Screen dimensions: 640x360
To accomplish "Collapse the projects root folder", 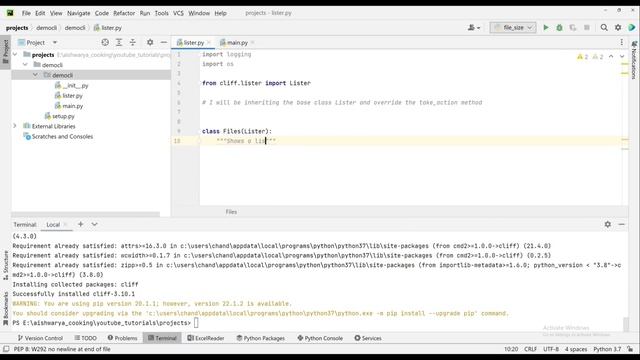I will pyautogui.click(x=15, y=54).
